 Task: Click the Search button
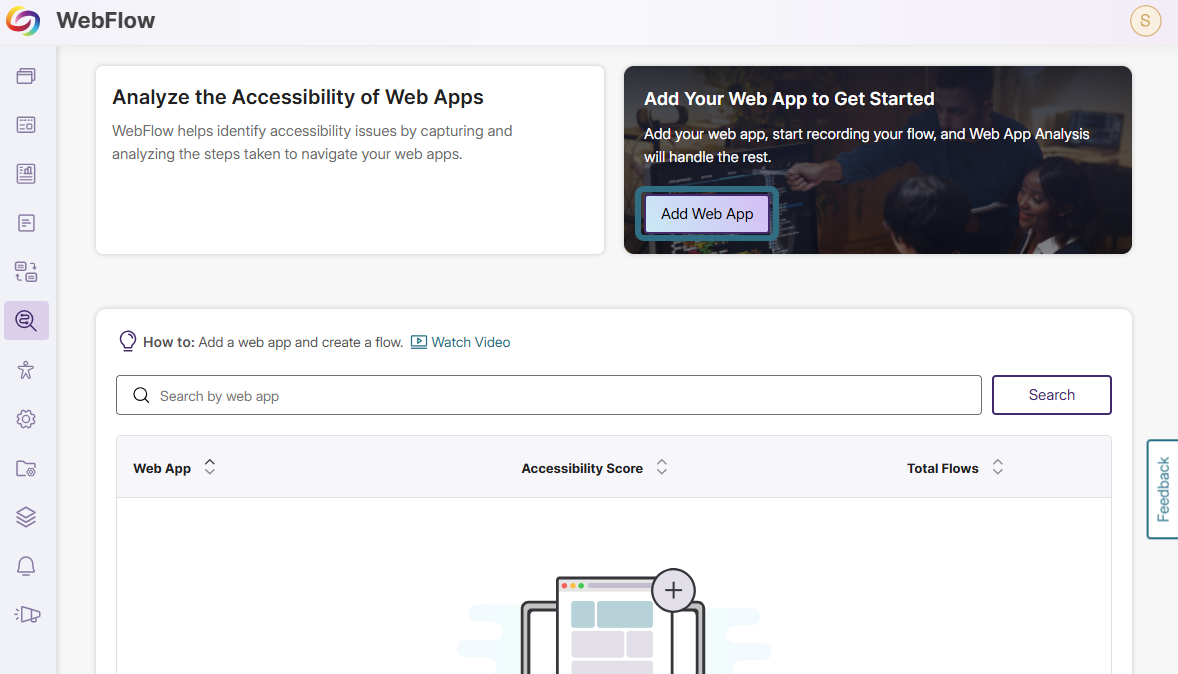(x=1052, y=395)
